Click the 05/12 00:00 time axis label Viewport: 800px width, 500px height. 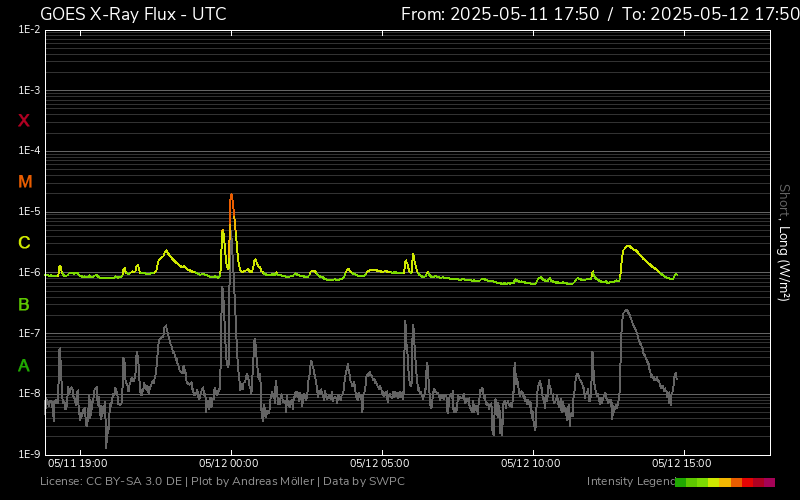click(231, 463)
